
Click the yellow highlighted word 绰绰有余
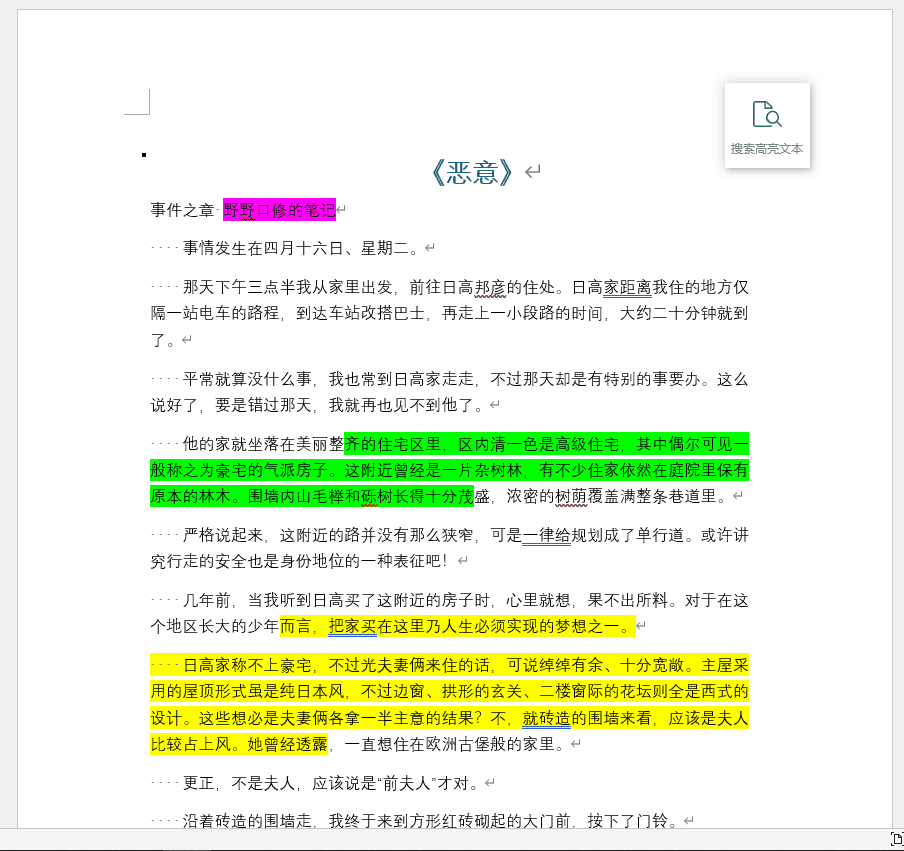[x=571, y=665]
